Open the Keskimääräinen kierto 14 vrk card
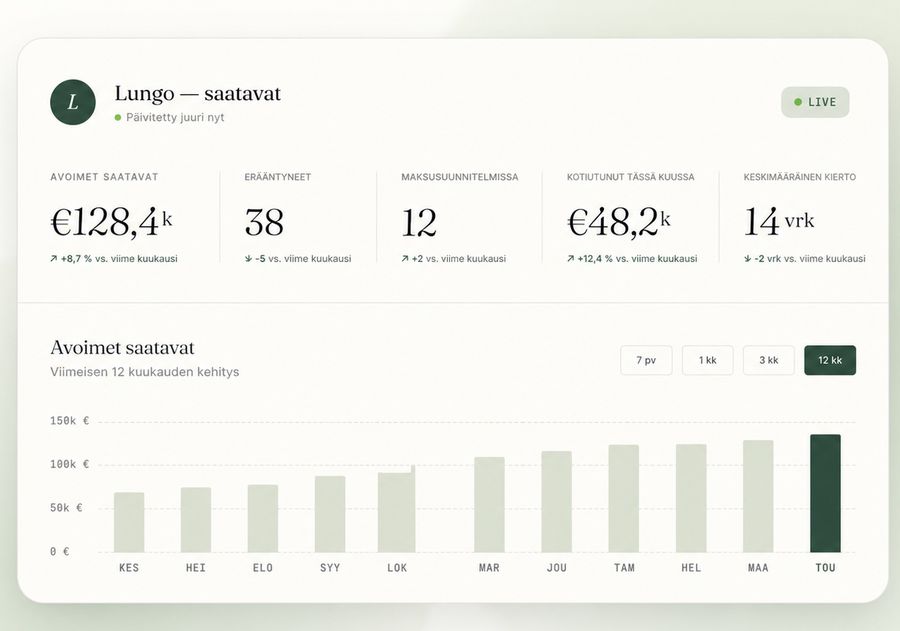Screen dimensions: 900x631 (x=804, y=218)
